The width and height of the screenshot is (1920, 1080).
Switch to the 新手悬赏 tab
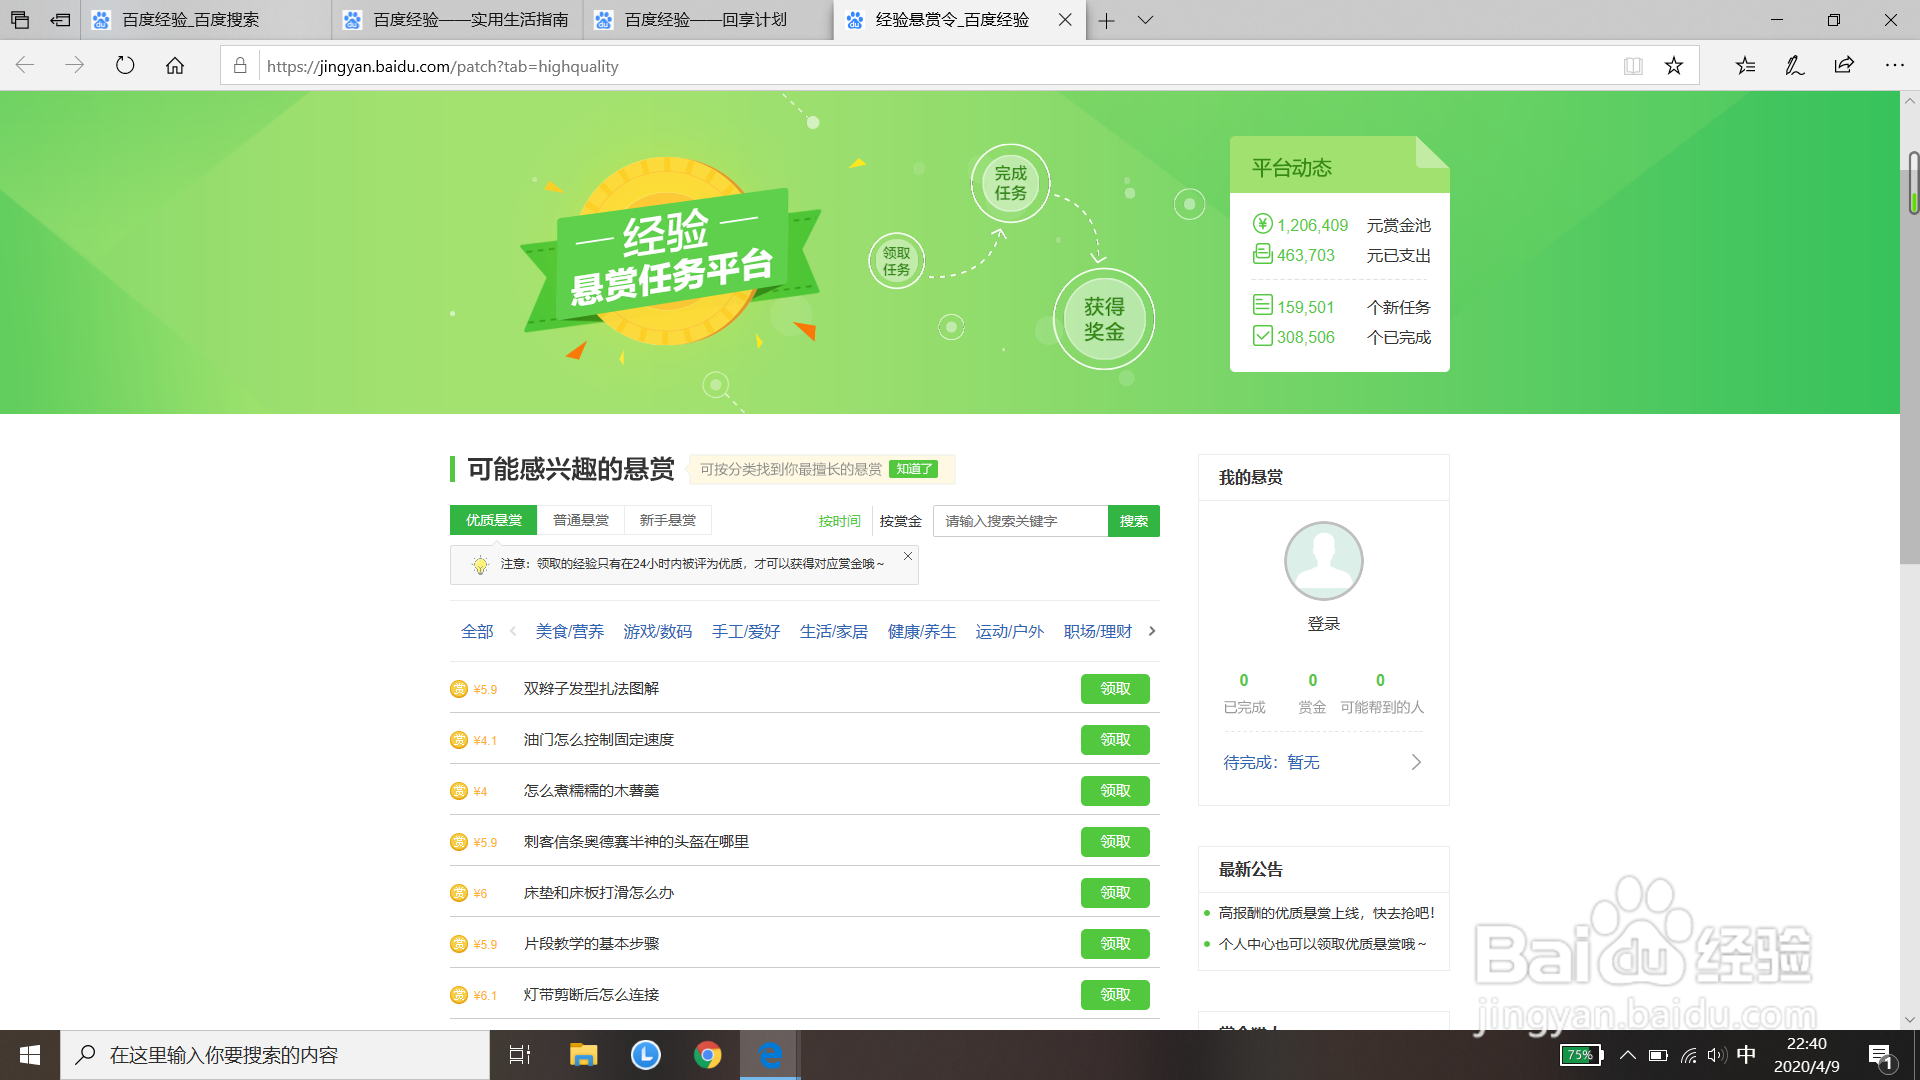pos(667,519)
